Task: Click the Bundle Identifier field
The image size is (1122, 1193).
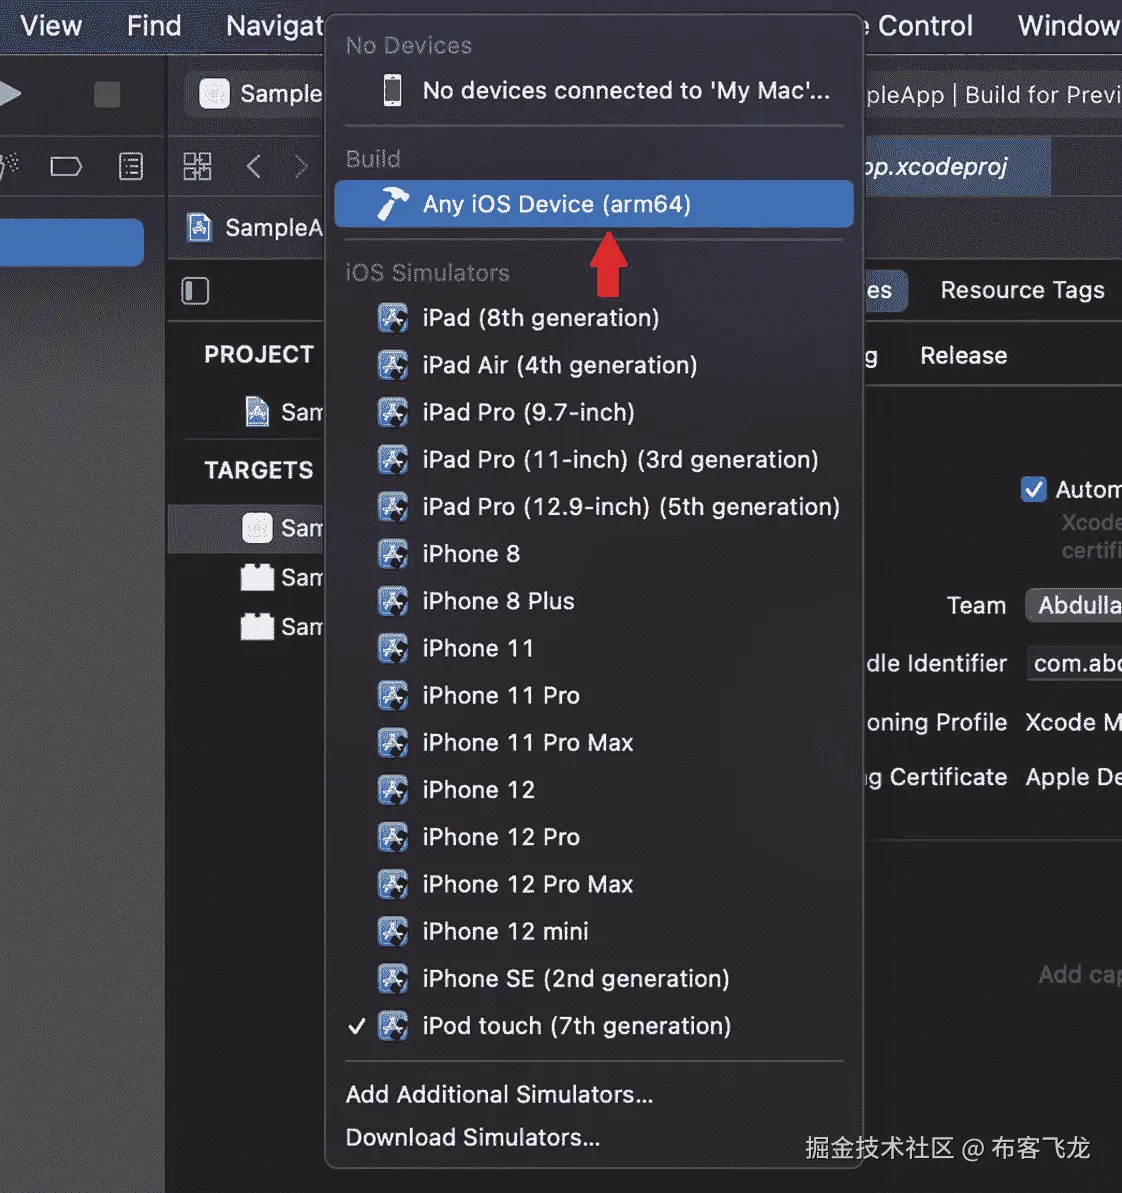Action: (x=1075, y=663)
